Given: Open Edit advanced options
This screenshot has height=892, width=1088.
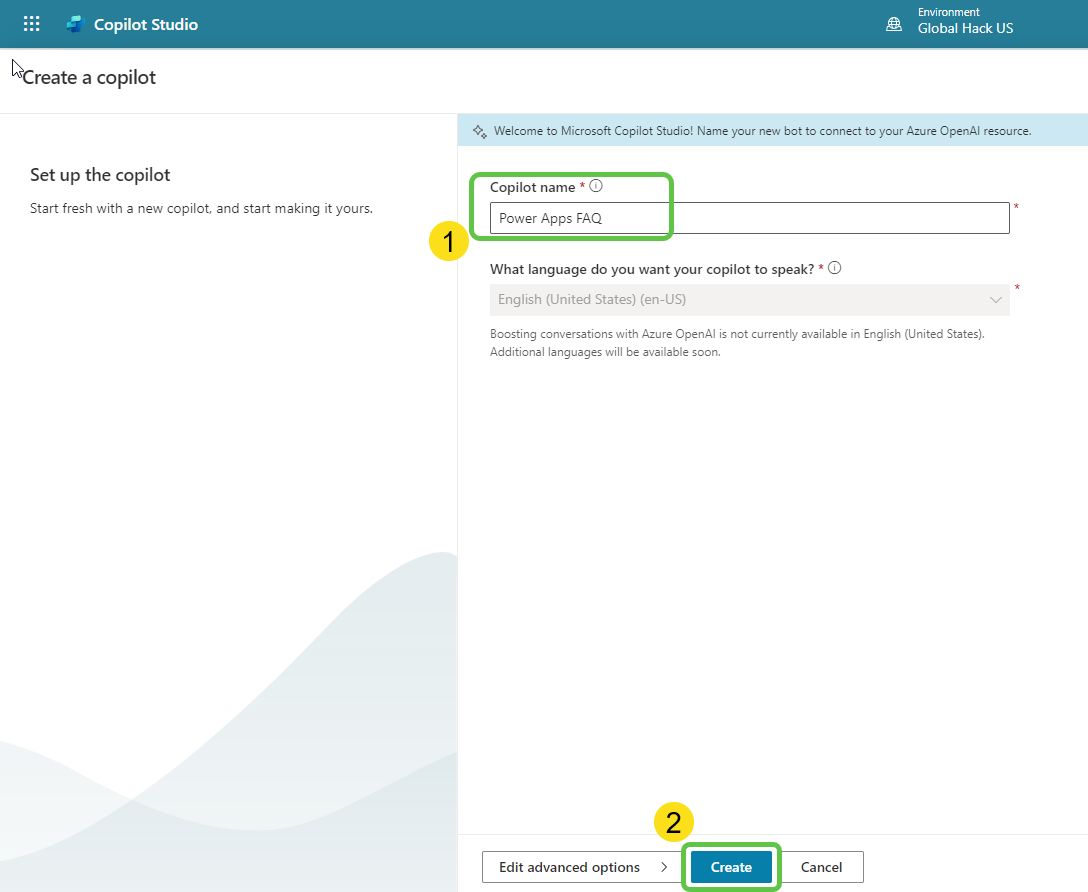Looking at the screenshot, I should pyautogui.click(x=570, y=867).
